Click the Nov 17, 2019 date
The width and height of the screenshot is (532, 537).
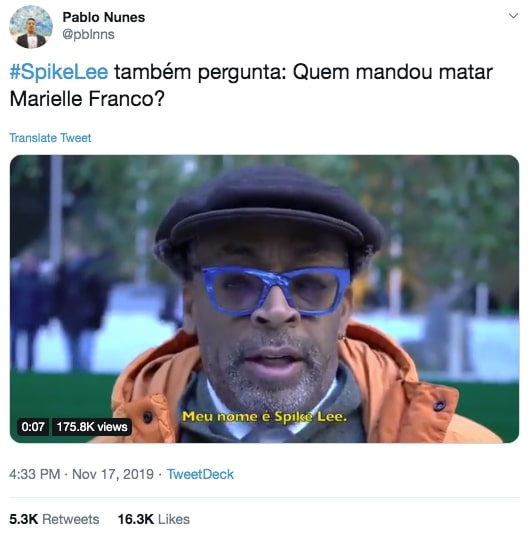click(x=113, y=474)
